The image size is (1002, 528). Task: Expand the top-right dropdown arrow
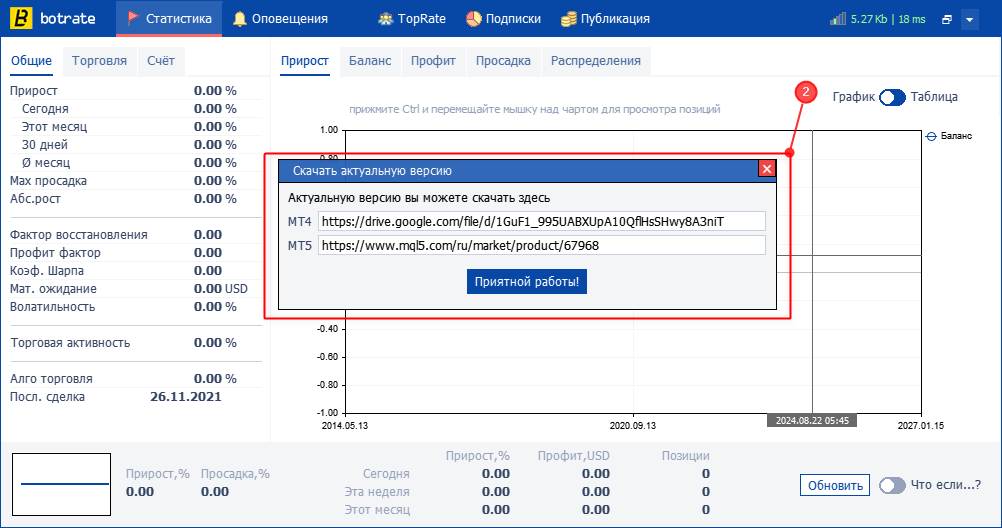coord(969,19)
